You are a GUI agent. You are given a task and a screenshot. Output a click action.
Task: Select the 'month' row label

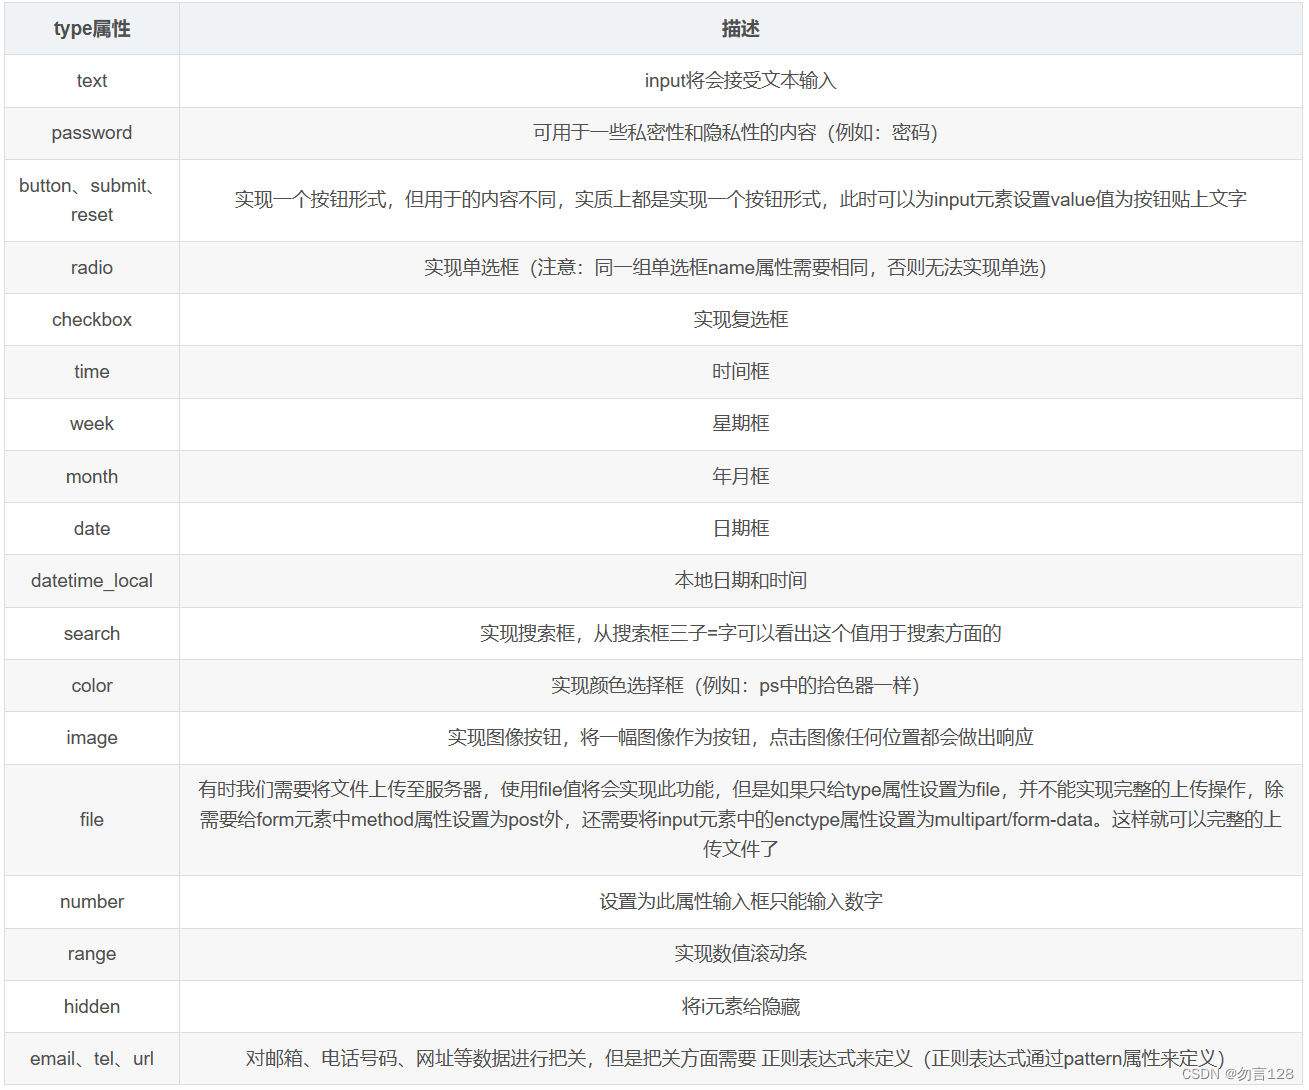click(91, 477)
